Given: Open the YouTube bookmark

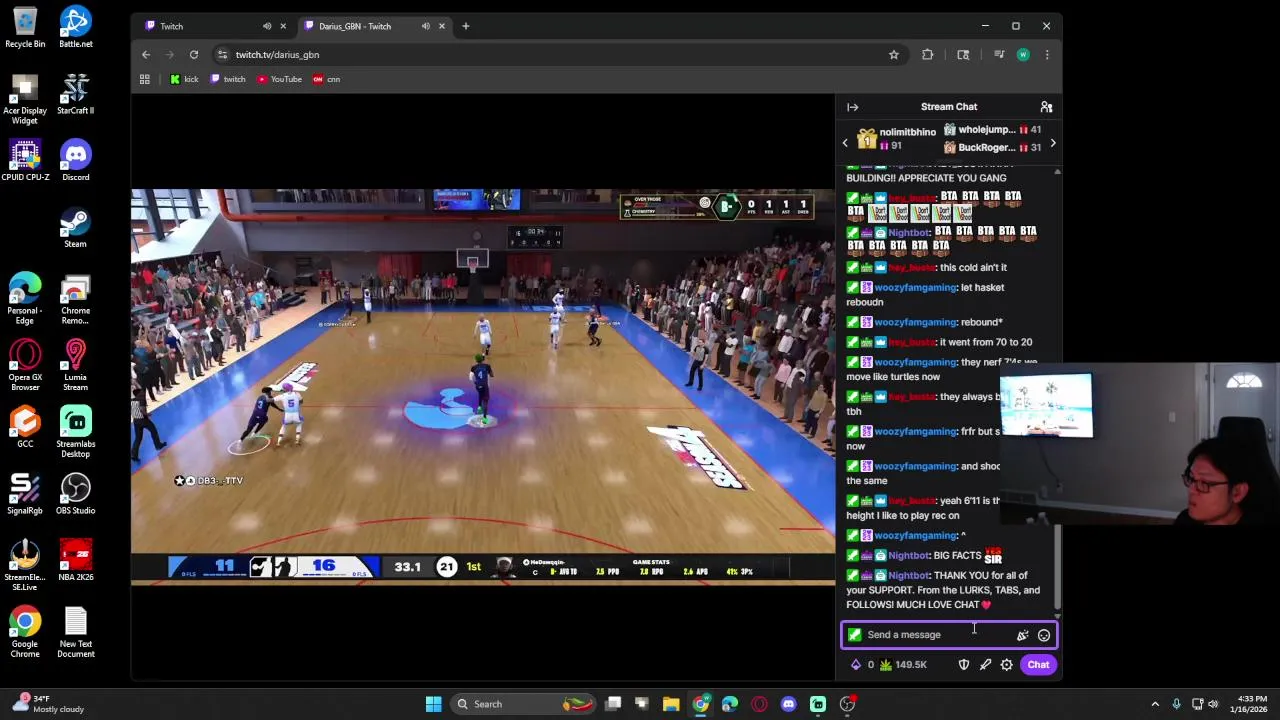Looking at the screenshot, I should (x=280, y=79).
